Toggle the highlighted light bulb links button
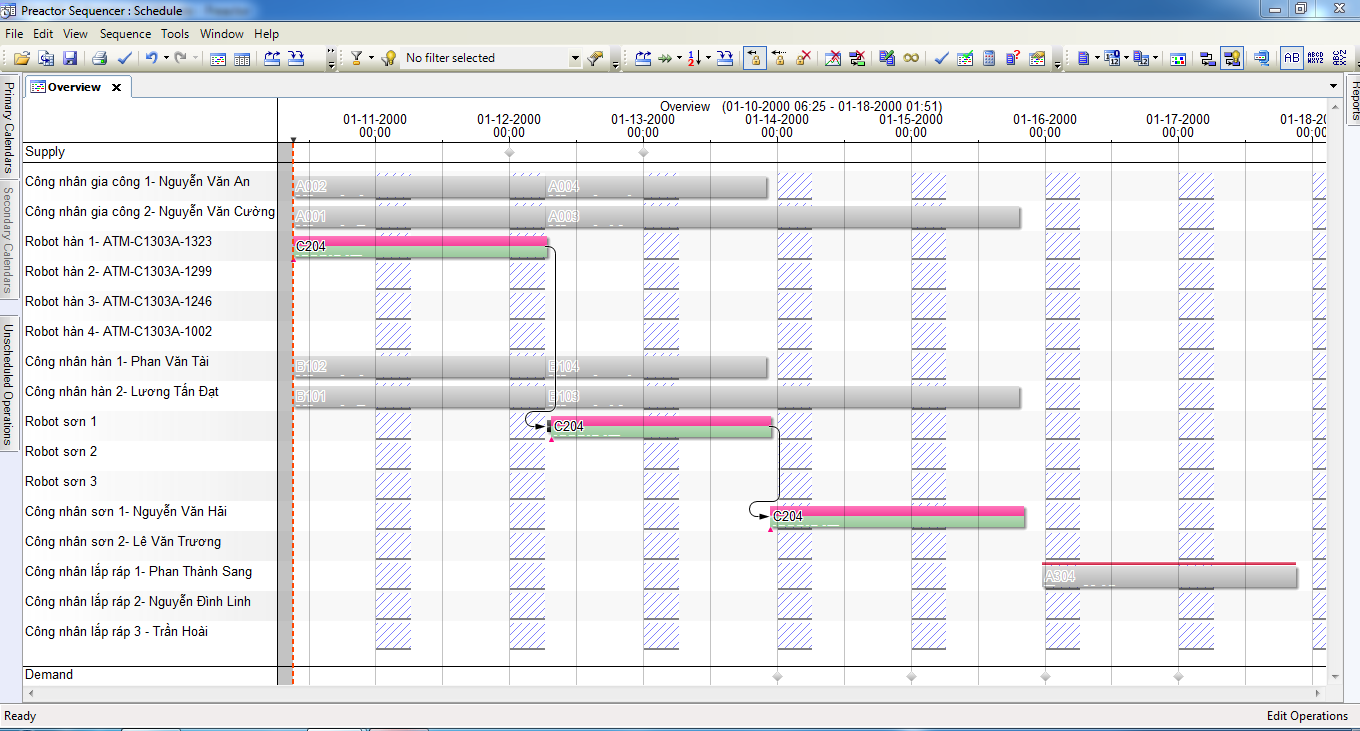 click(x=1231, y=59)
